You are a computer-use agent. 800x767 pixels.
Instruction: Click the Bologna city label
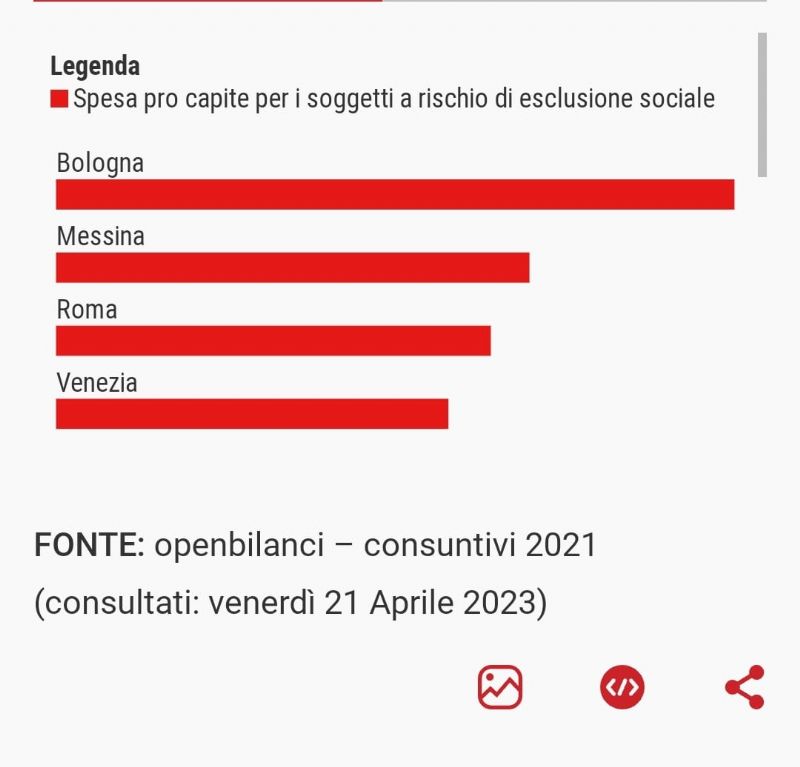(100, 163)
